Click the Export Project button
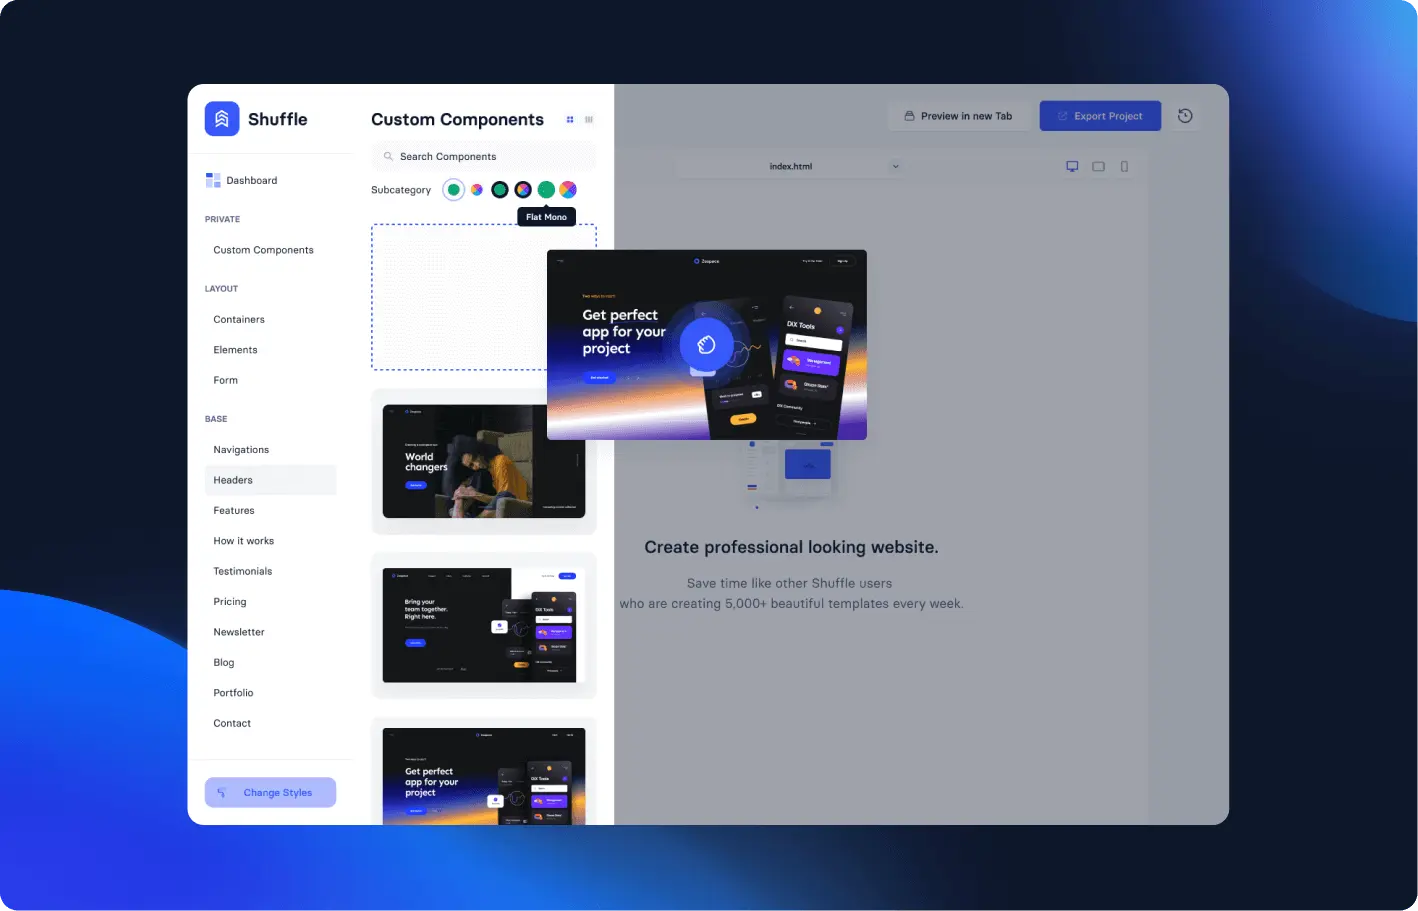The image size is (1418, 911). point(1100,116)
